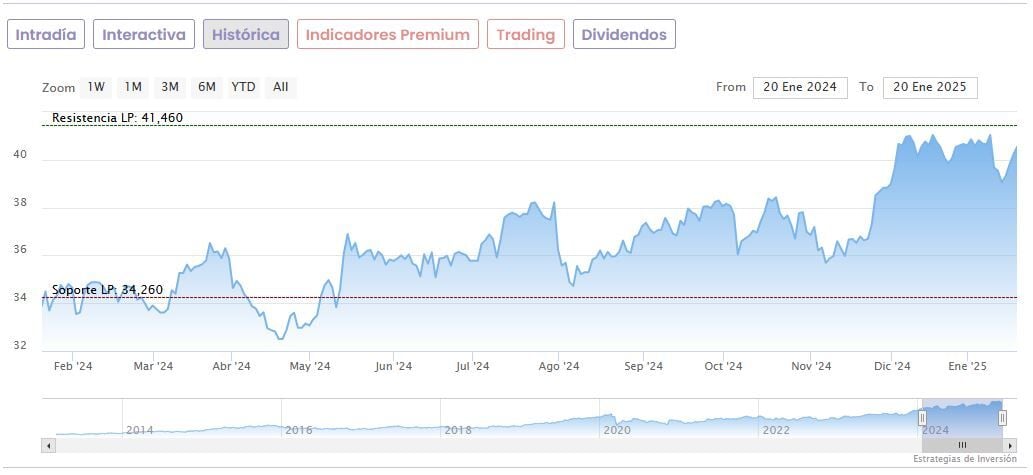
Task: Set zoom range to 1M
Action: [133, 87]
